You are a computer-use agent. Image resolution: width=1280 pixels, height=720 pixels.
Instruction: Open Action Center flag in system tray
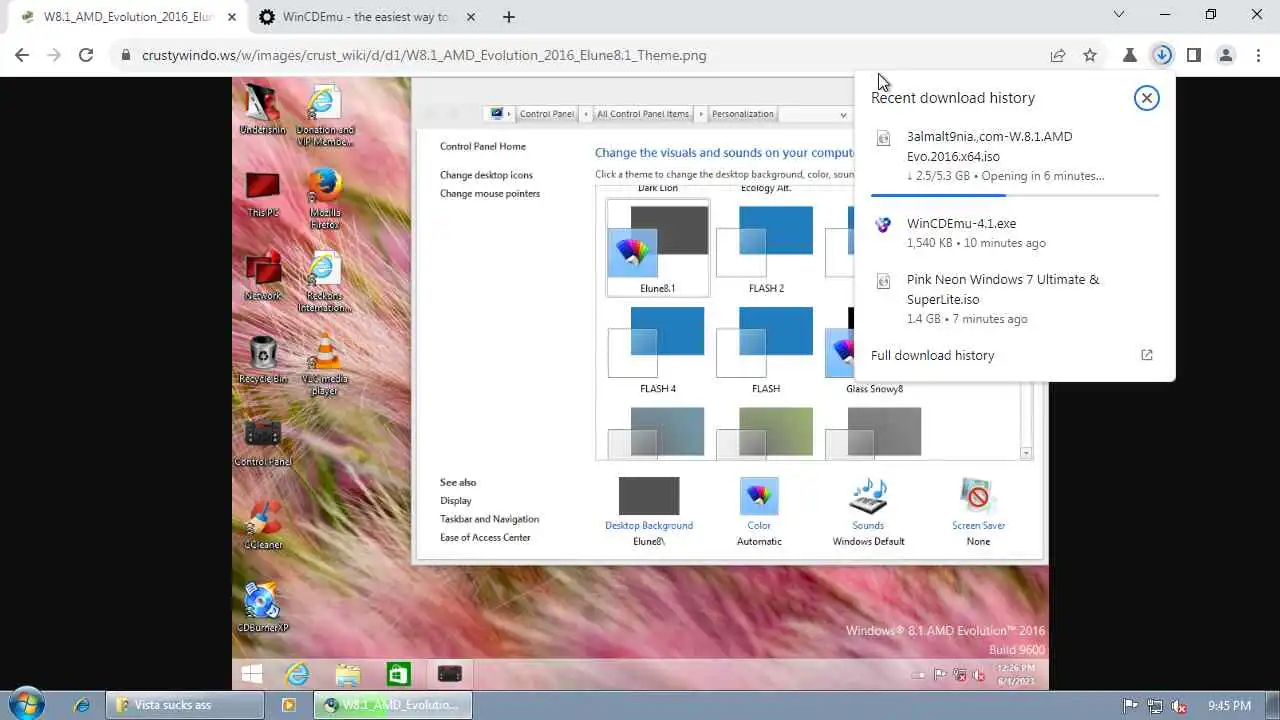pos(1130,706)
